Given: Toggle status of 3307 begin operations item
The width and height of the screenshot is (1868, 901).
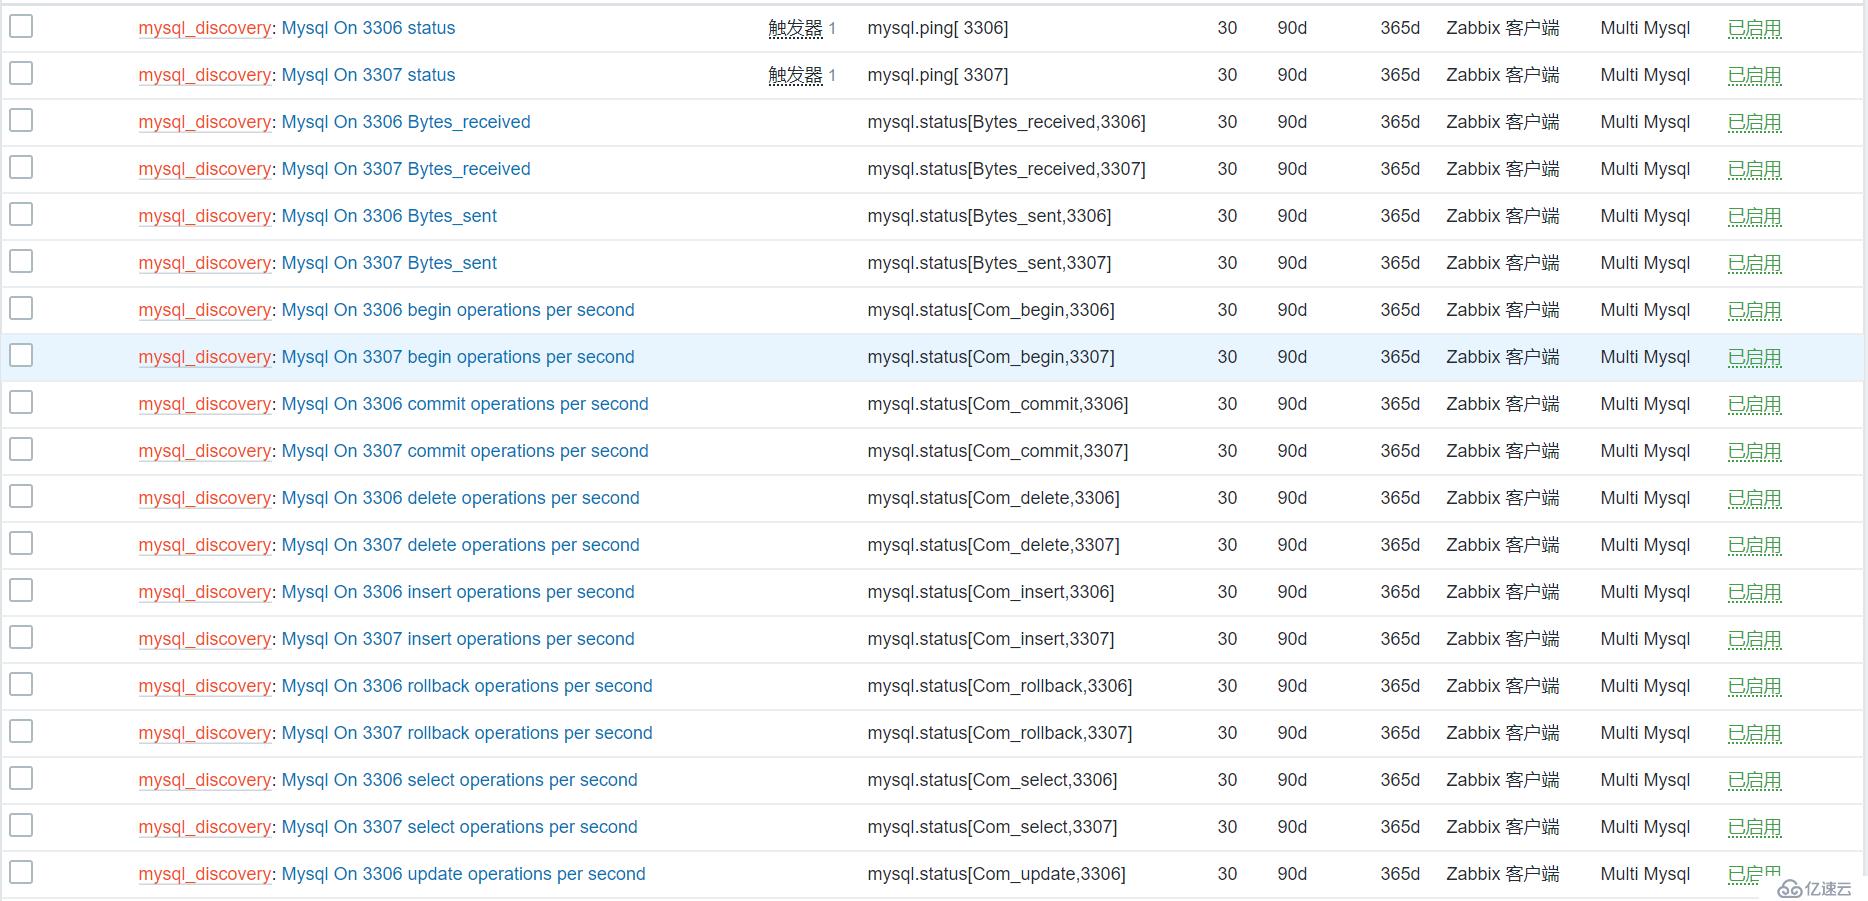Looking at the screenshot, I should (x=1755, y=357).
